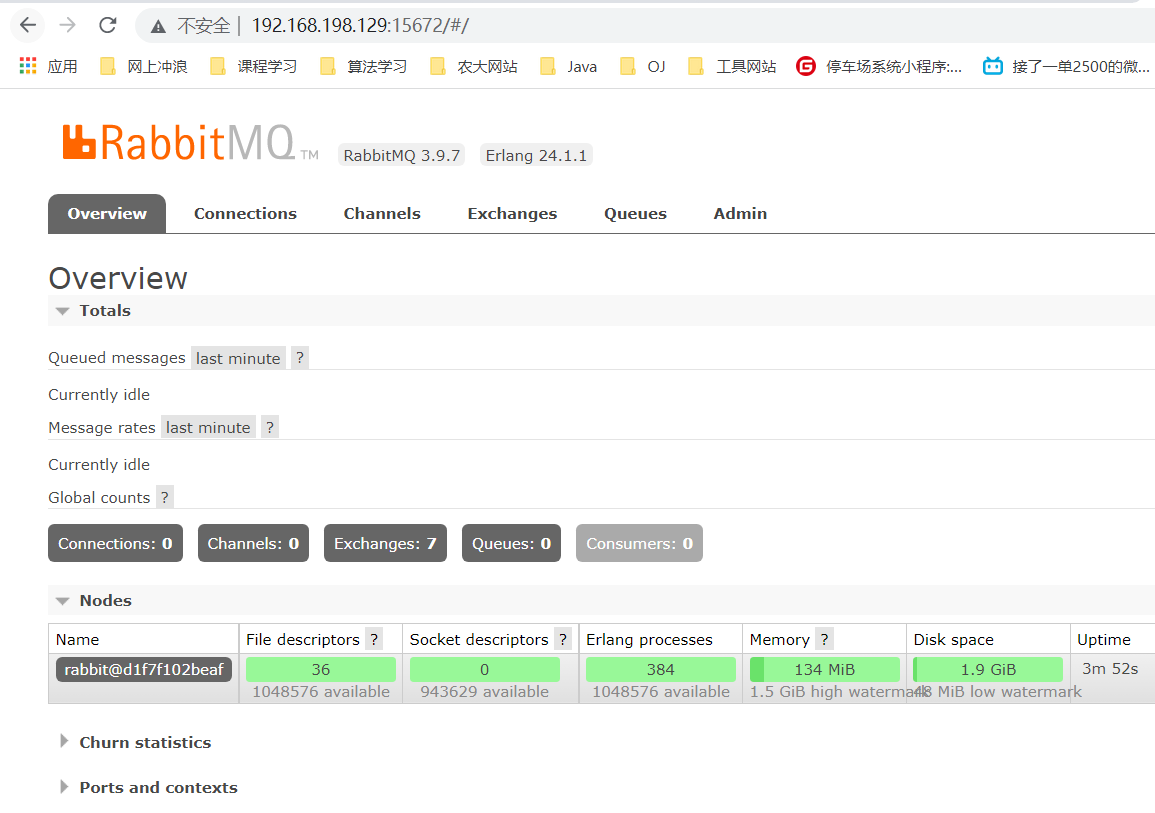Image resolution: width=1155 pixels, height=813 pixels.
Task: Open the Java bookmark folder
Action: coord(568,67)
